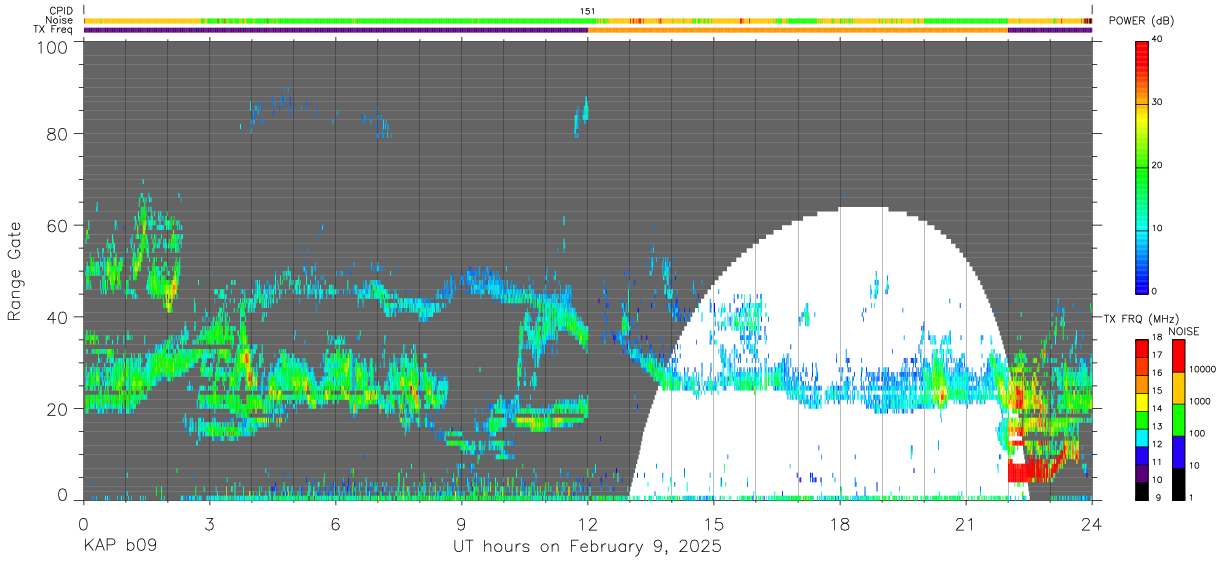The image size is (1228, 567).
Task: Click the "Noise" label at top left
Action: 59,20
